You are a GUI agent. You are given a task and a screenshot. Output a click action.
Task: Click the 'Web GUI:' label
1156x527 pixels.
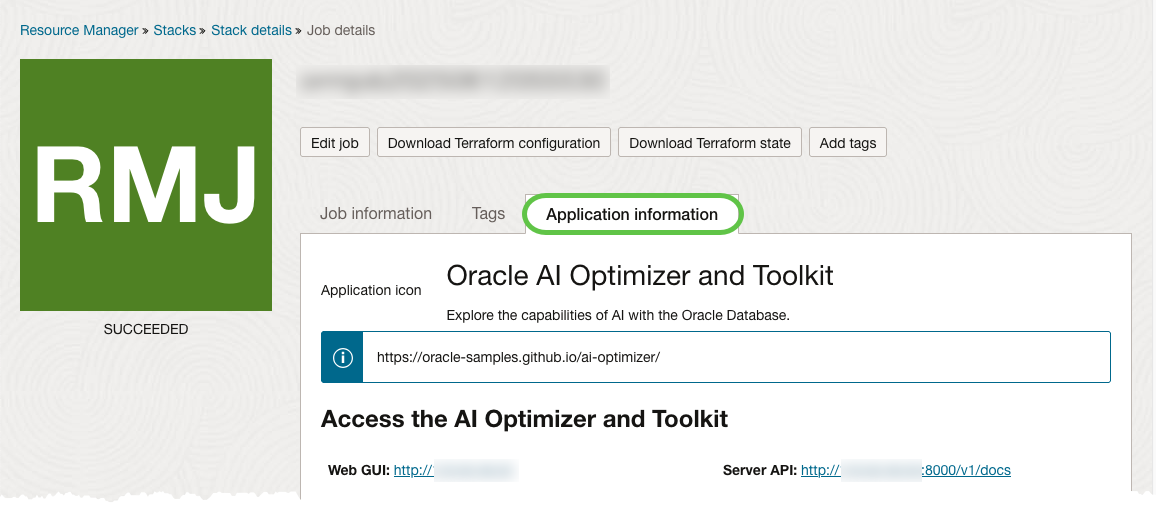click(x=359, y=470)
